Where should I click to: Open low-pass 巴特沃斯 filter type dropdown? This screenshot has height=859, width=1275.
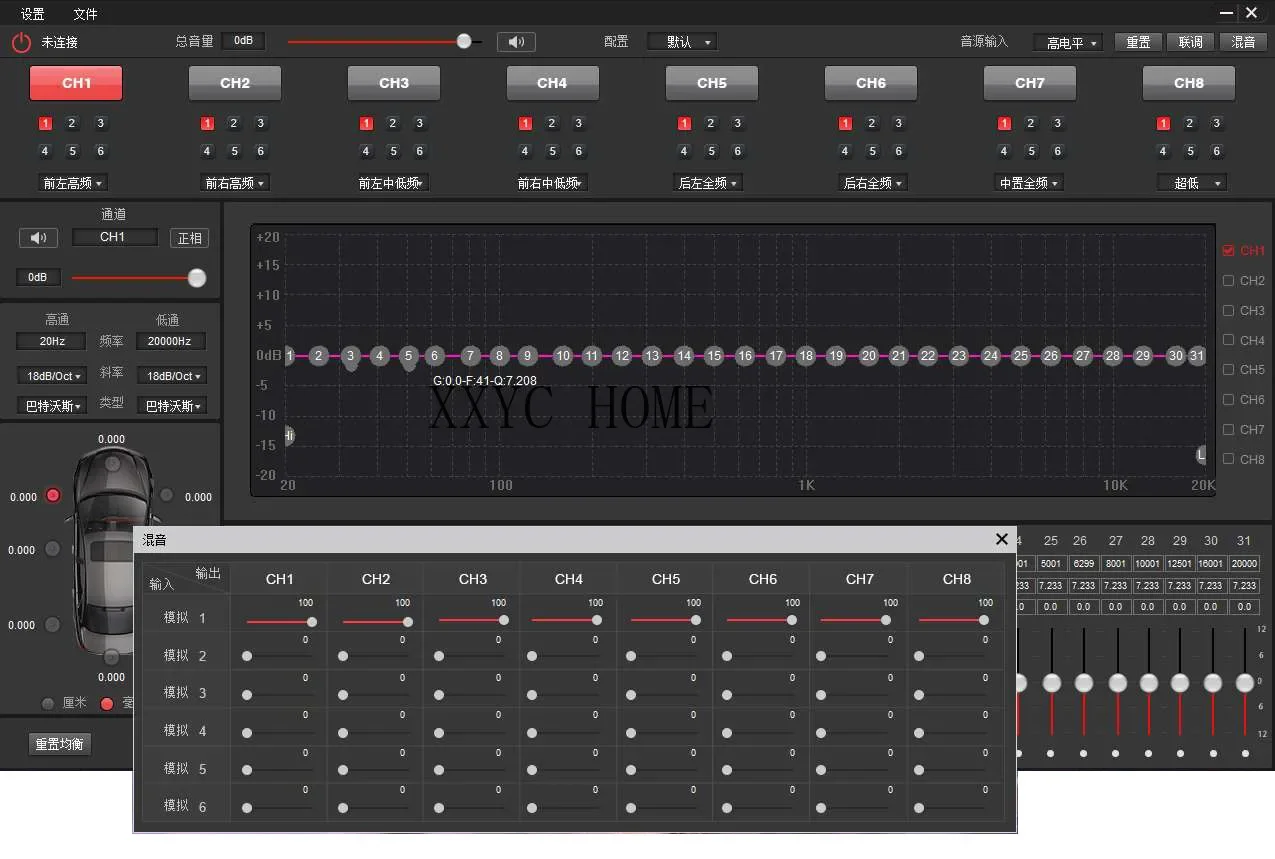coord(171,406)
